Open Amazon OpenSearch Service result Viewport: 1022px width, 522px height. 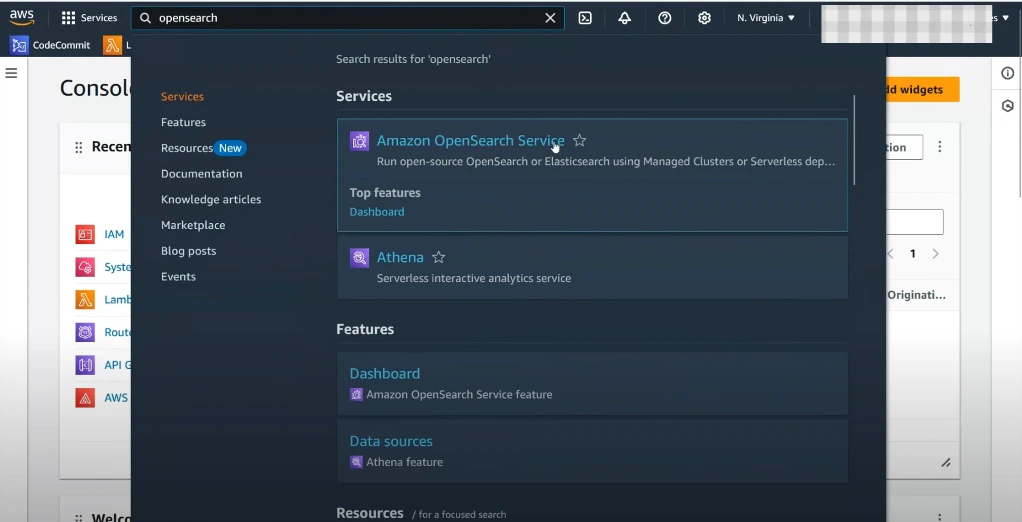[471, 140]
